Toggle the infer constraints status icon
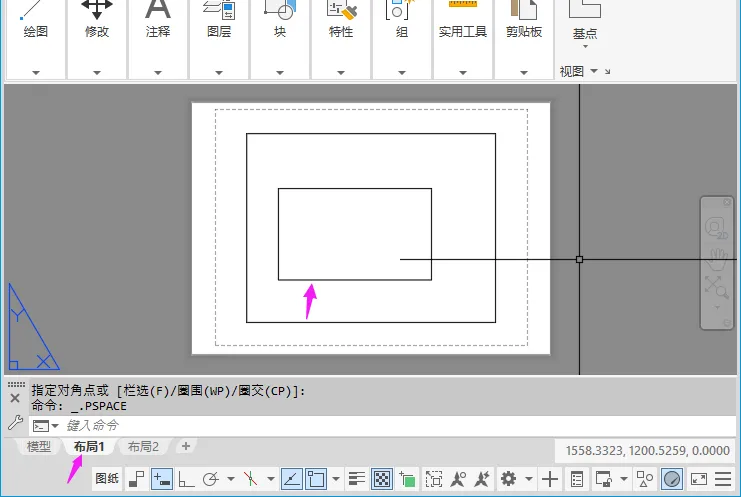The height and width of the screenshot is (497, 741). point(137,479)
